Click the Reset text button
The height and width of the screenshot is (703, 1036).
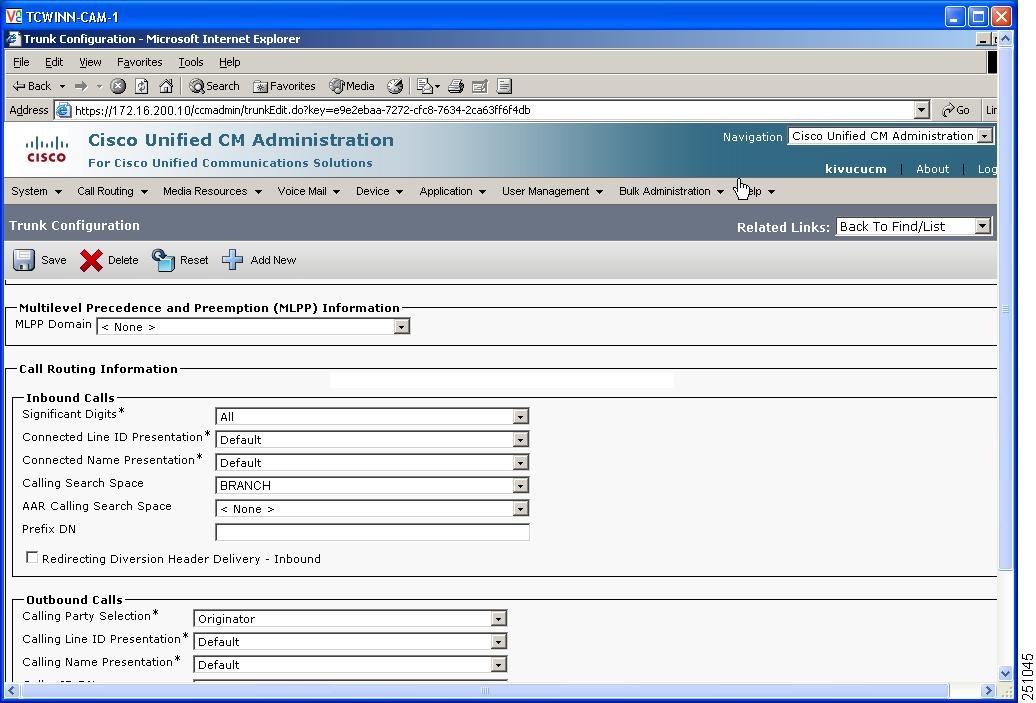tap(194, 260)
